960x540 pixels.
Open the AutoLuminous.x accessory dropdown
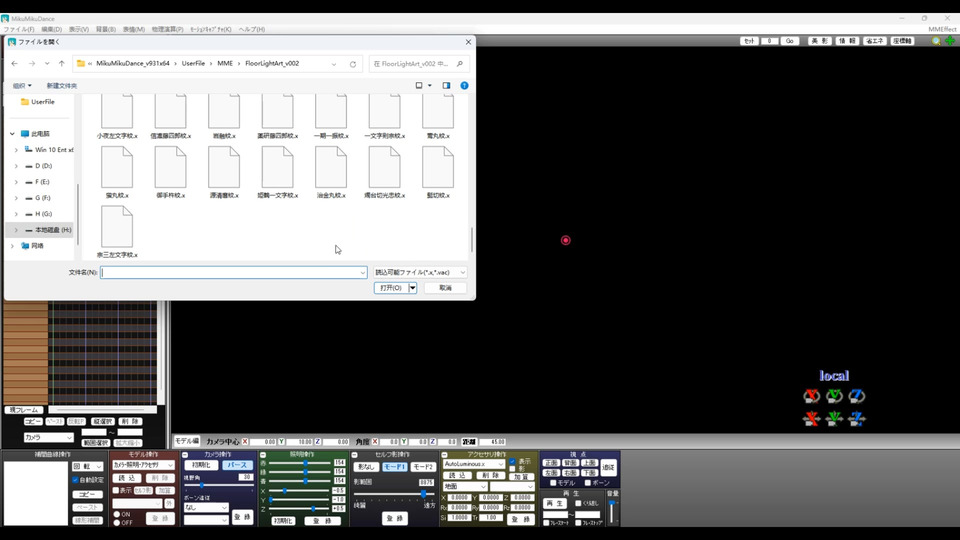473,464
